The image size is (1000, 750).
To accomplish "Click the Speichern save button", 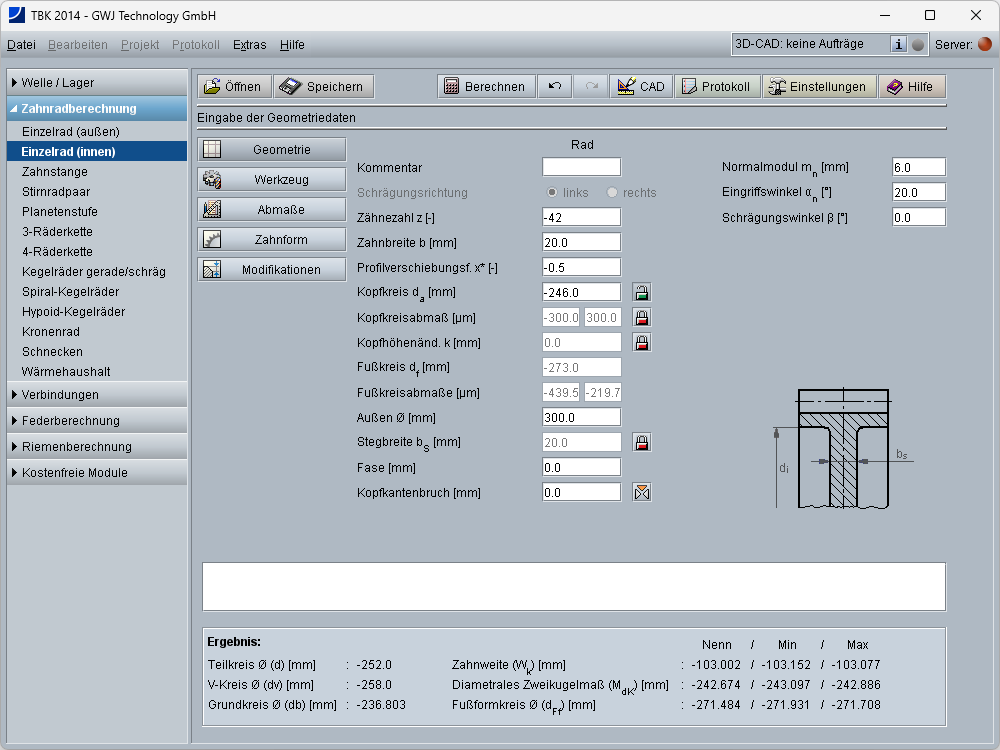I will (324, 87).
